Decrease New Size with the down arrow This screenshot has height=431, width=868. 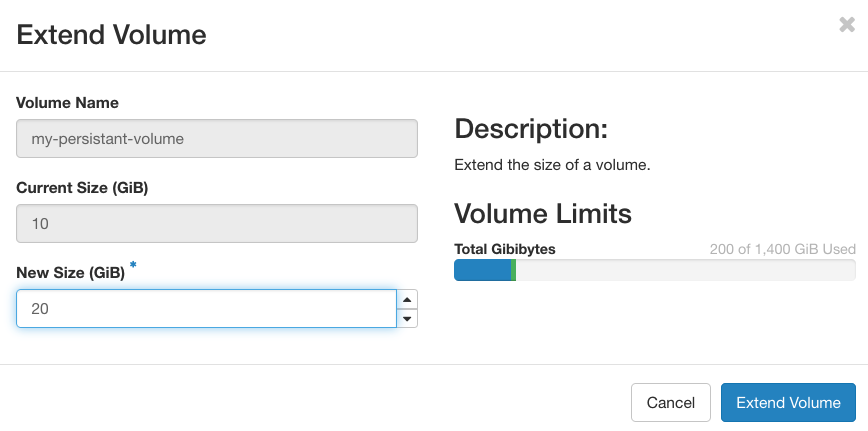(407, 319)
